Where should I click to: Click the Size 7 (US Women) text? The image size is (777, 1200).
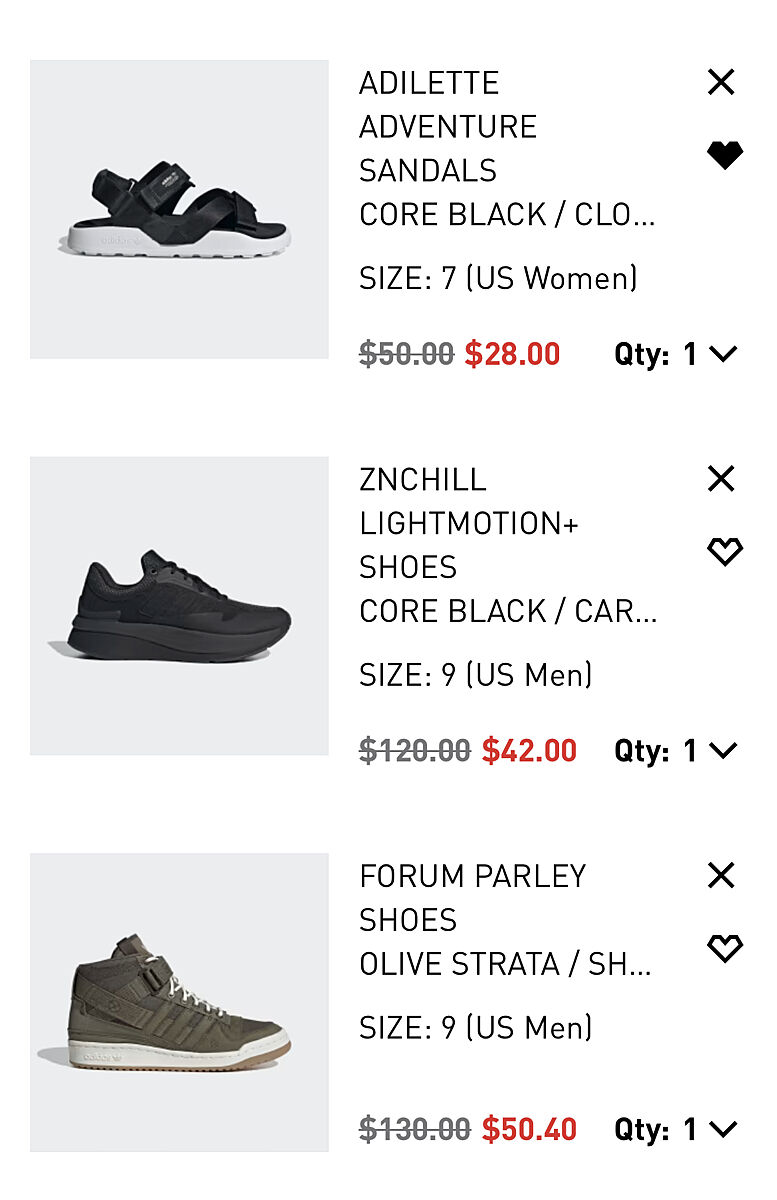[498, 278]
